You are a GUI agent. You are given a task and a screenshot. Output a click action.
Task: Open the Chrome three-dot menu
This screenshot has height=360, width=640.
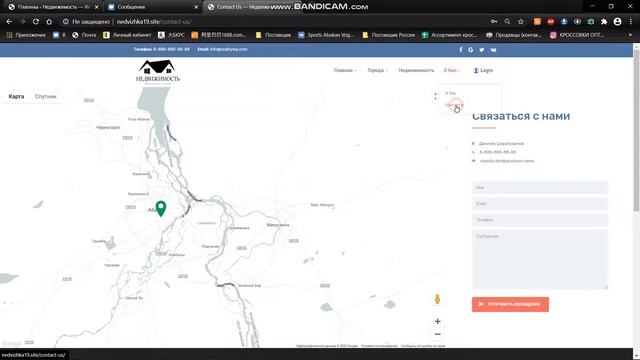(631, 22)
